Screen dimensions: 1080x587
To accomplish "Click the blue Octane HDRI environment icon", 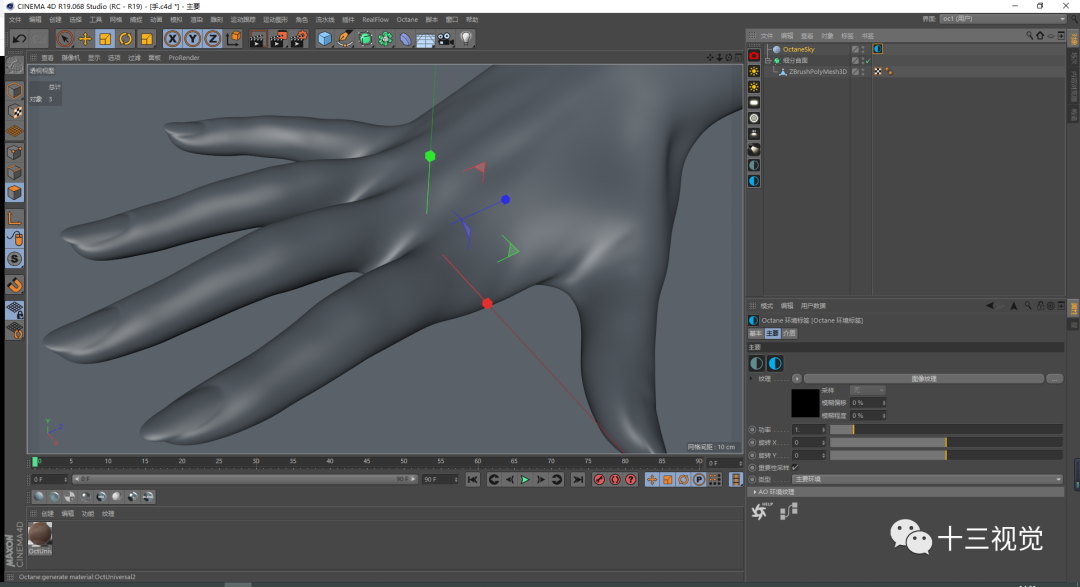I will (x=754, y=181).
